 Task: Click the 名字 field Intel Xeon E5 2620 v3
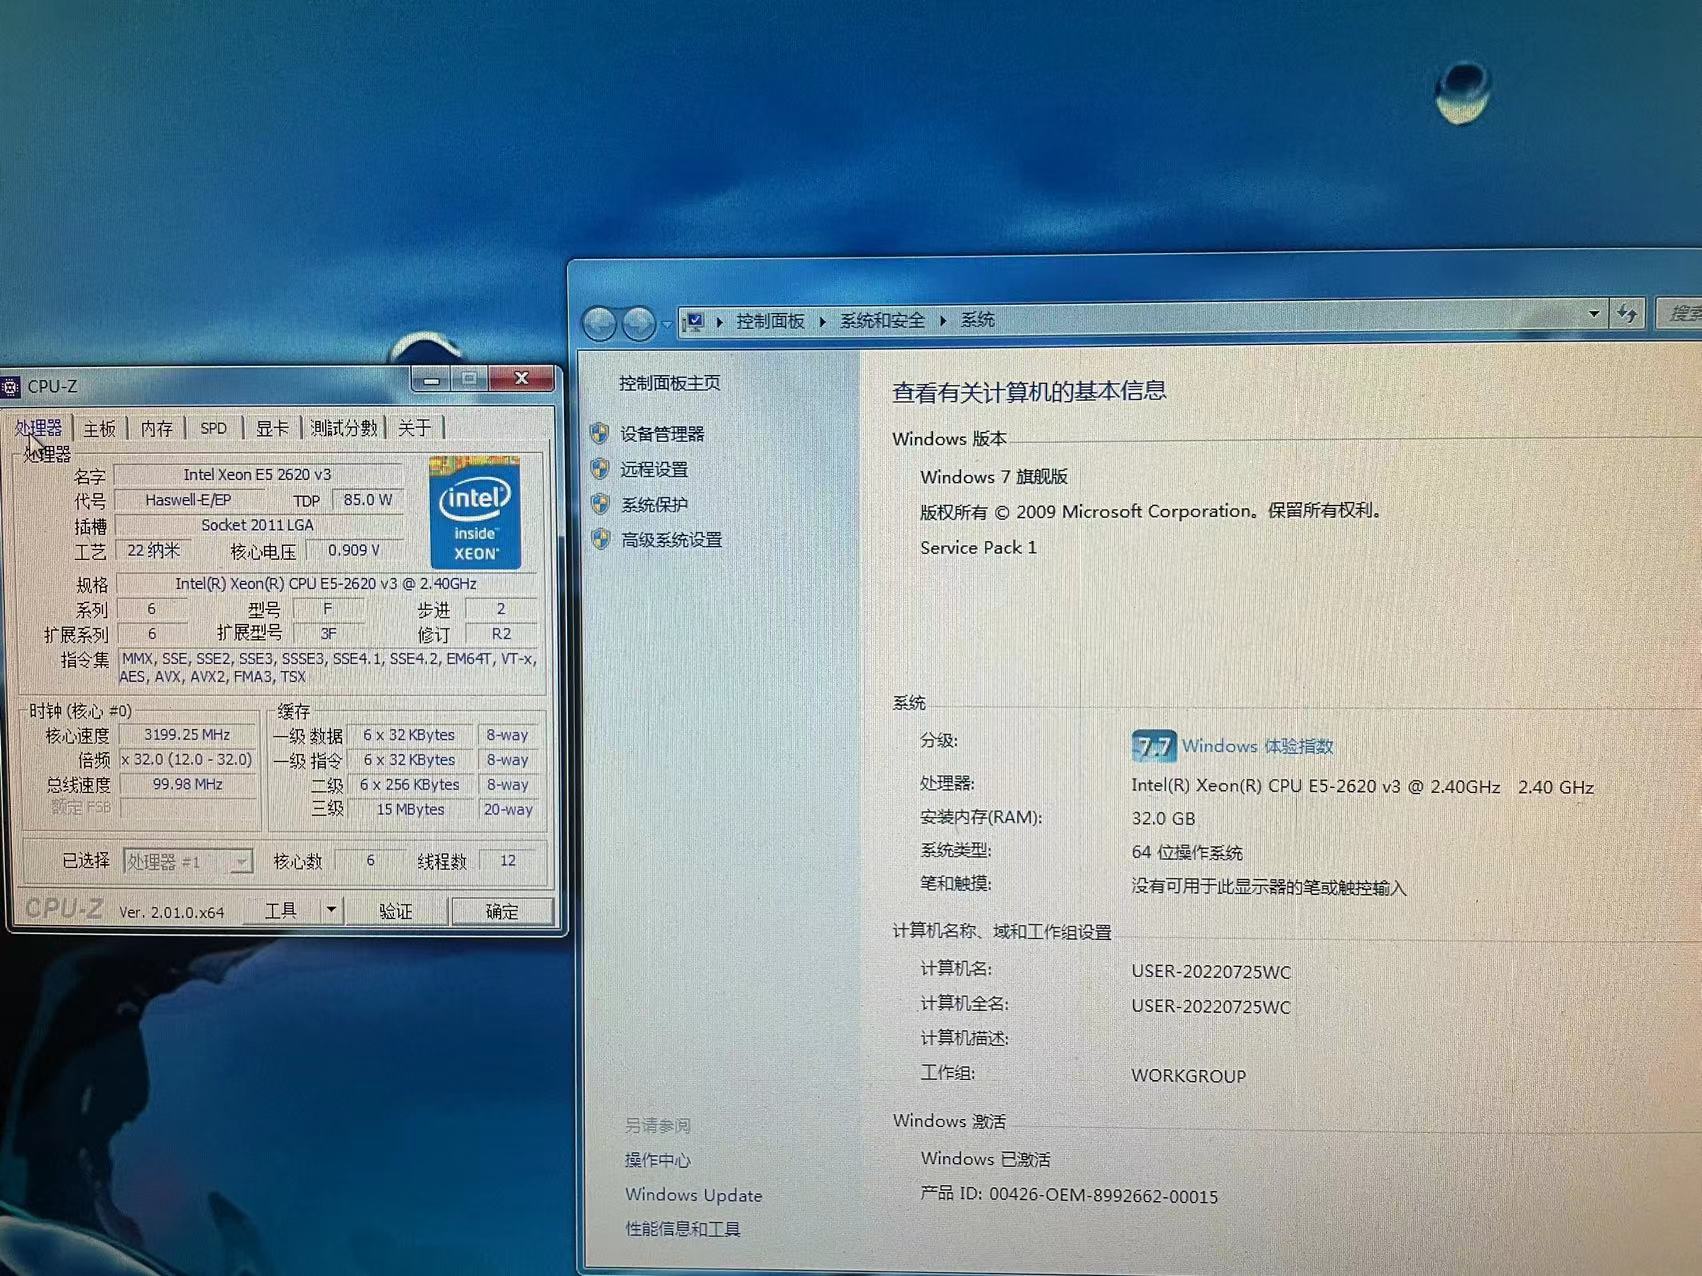pyautogui.click(x=257, y=474)
